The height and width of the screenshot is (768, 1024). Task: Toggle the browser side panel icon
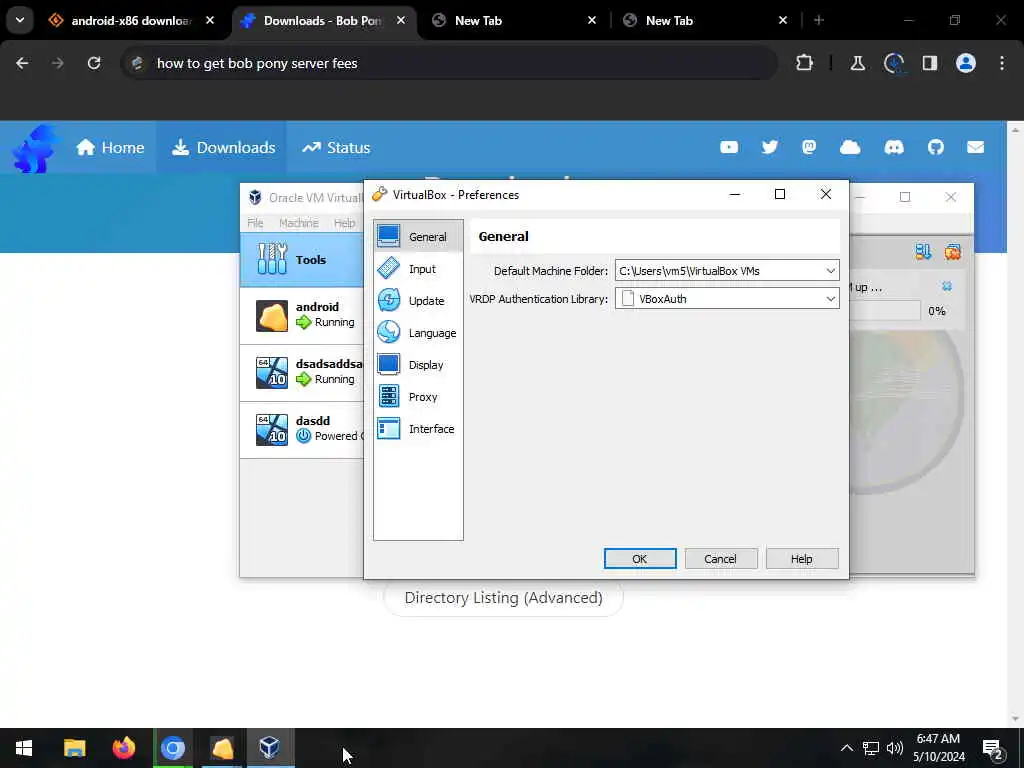point(930,63)
